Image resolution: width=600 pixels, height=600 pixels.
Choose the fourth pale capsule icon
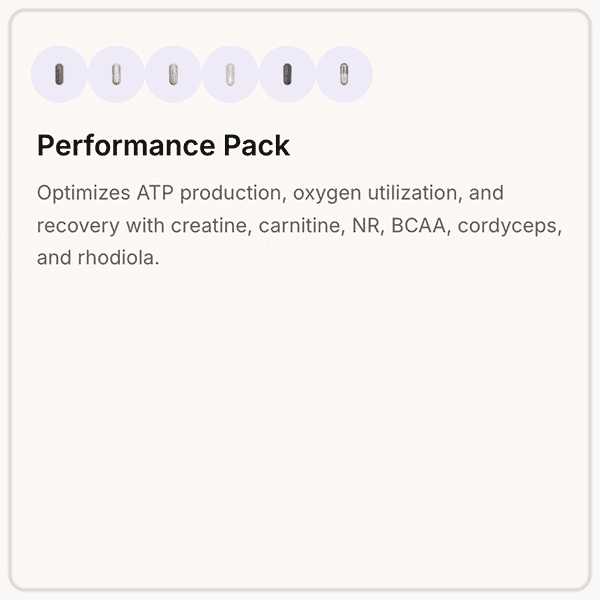point(230,74)
